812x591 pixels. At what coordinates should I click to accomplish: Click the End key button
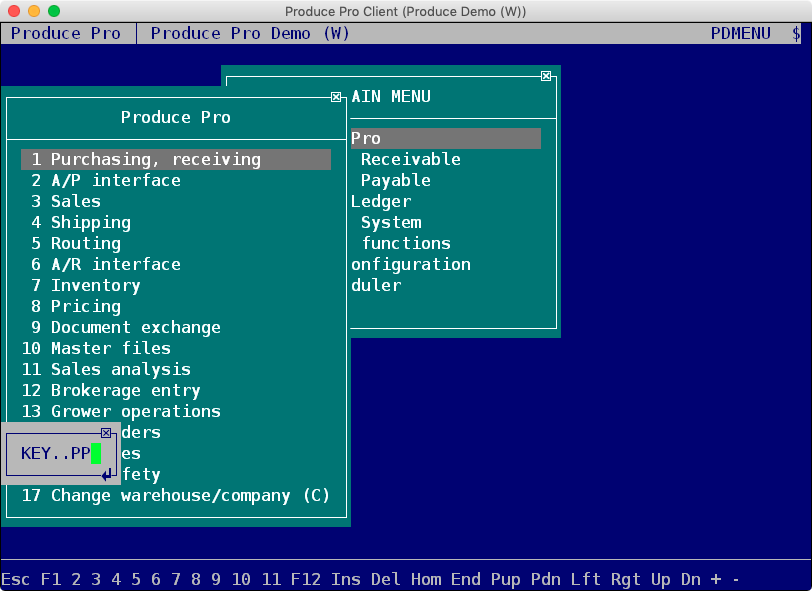[x=466, y=579]
